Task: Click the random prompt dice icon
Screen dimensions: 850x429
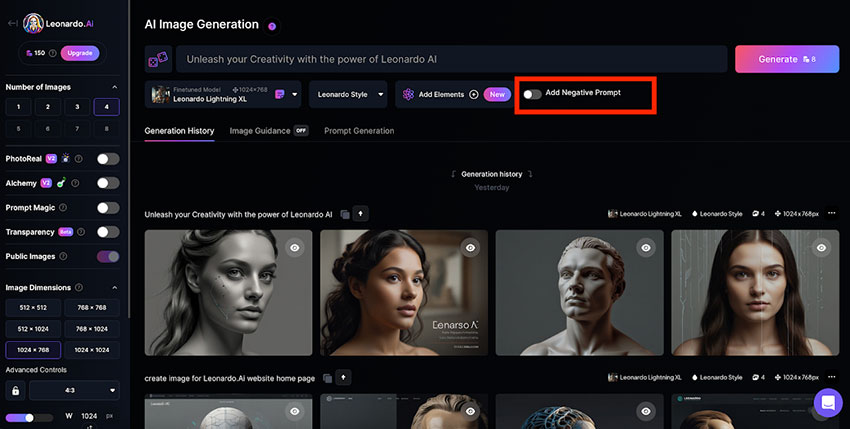Action: point(158,59)
